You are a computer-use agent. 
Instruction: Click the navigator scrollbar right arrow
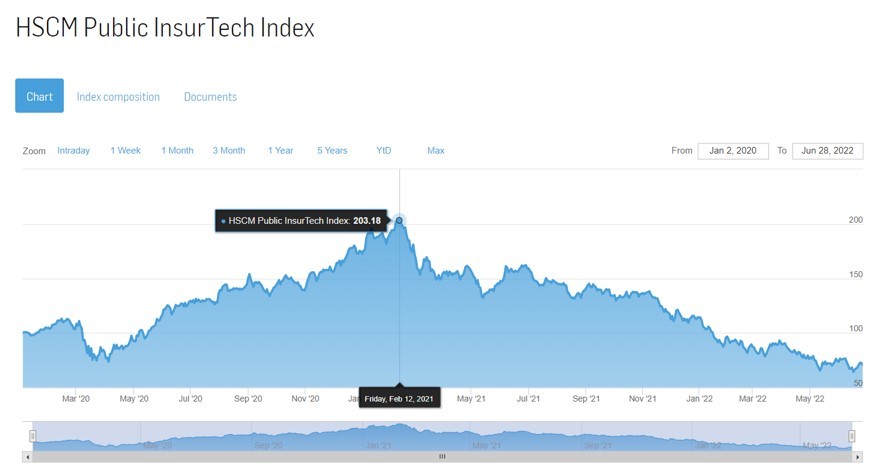tap(857, 457)
